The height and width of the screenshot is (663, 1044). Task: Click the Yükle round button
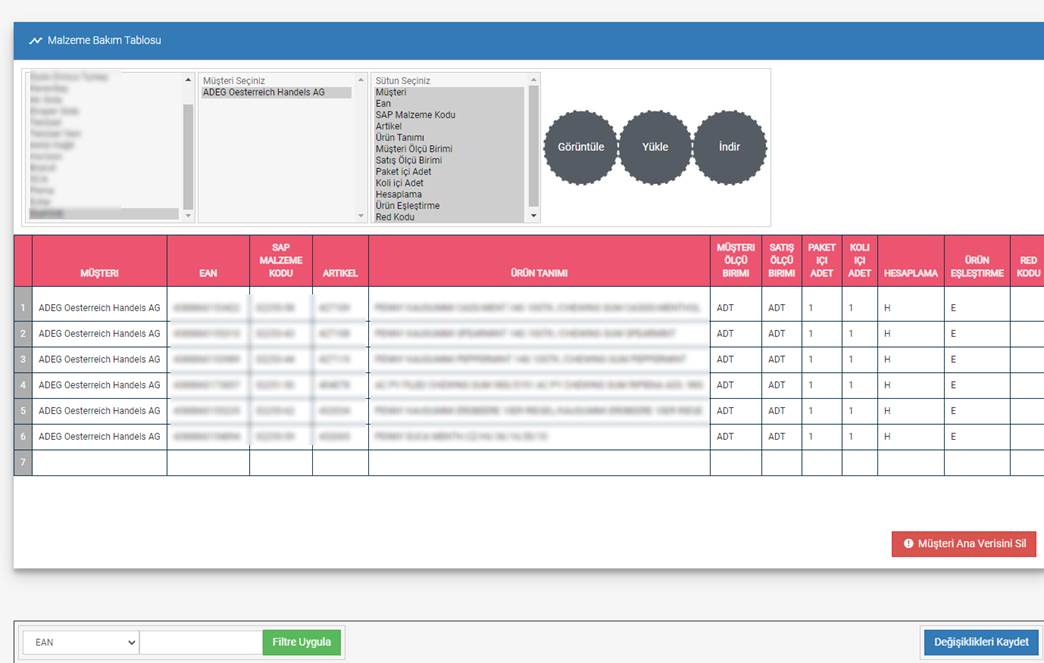pos(655,147)
